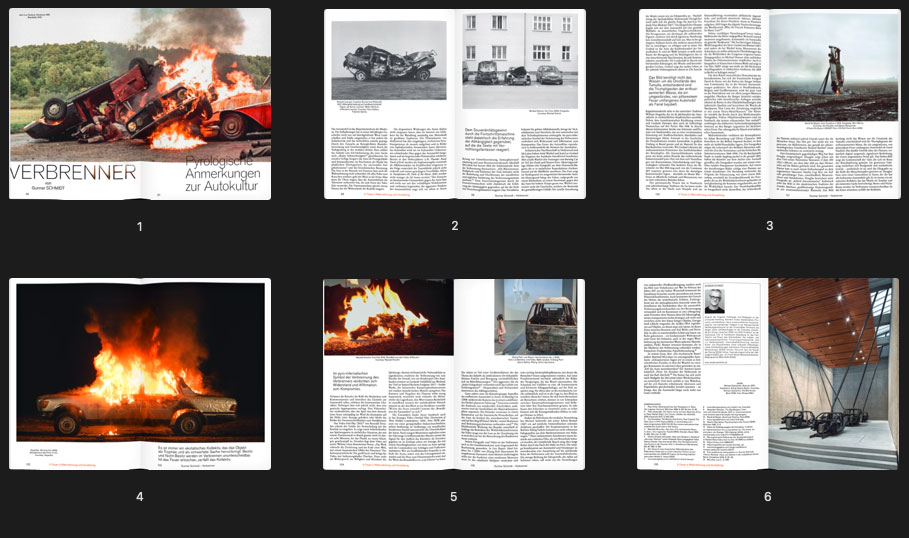
Task: Select spread thumbnail labeled 2
Action: [x=454, y=104]
